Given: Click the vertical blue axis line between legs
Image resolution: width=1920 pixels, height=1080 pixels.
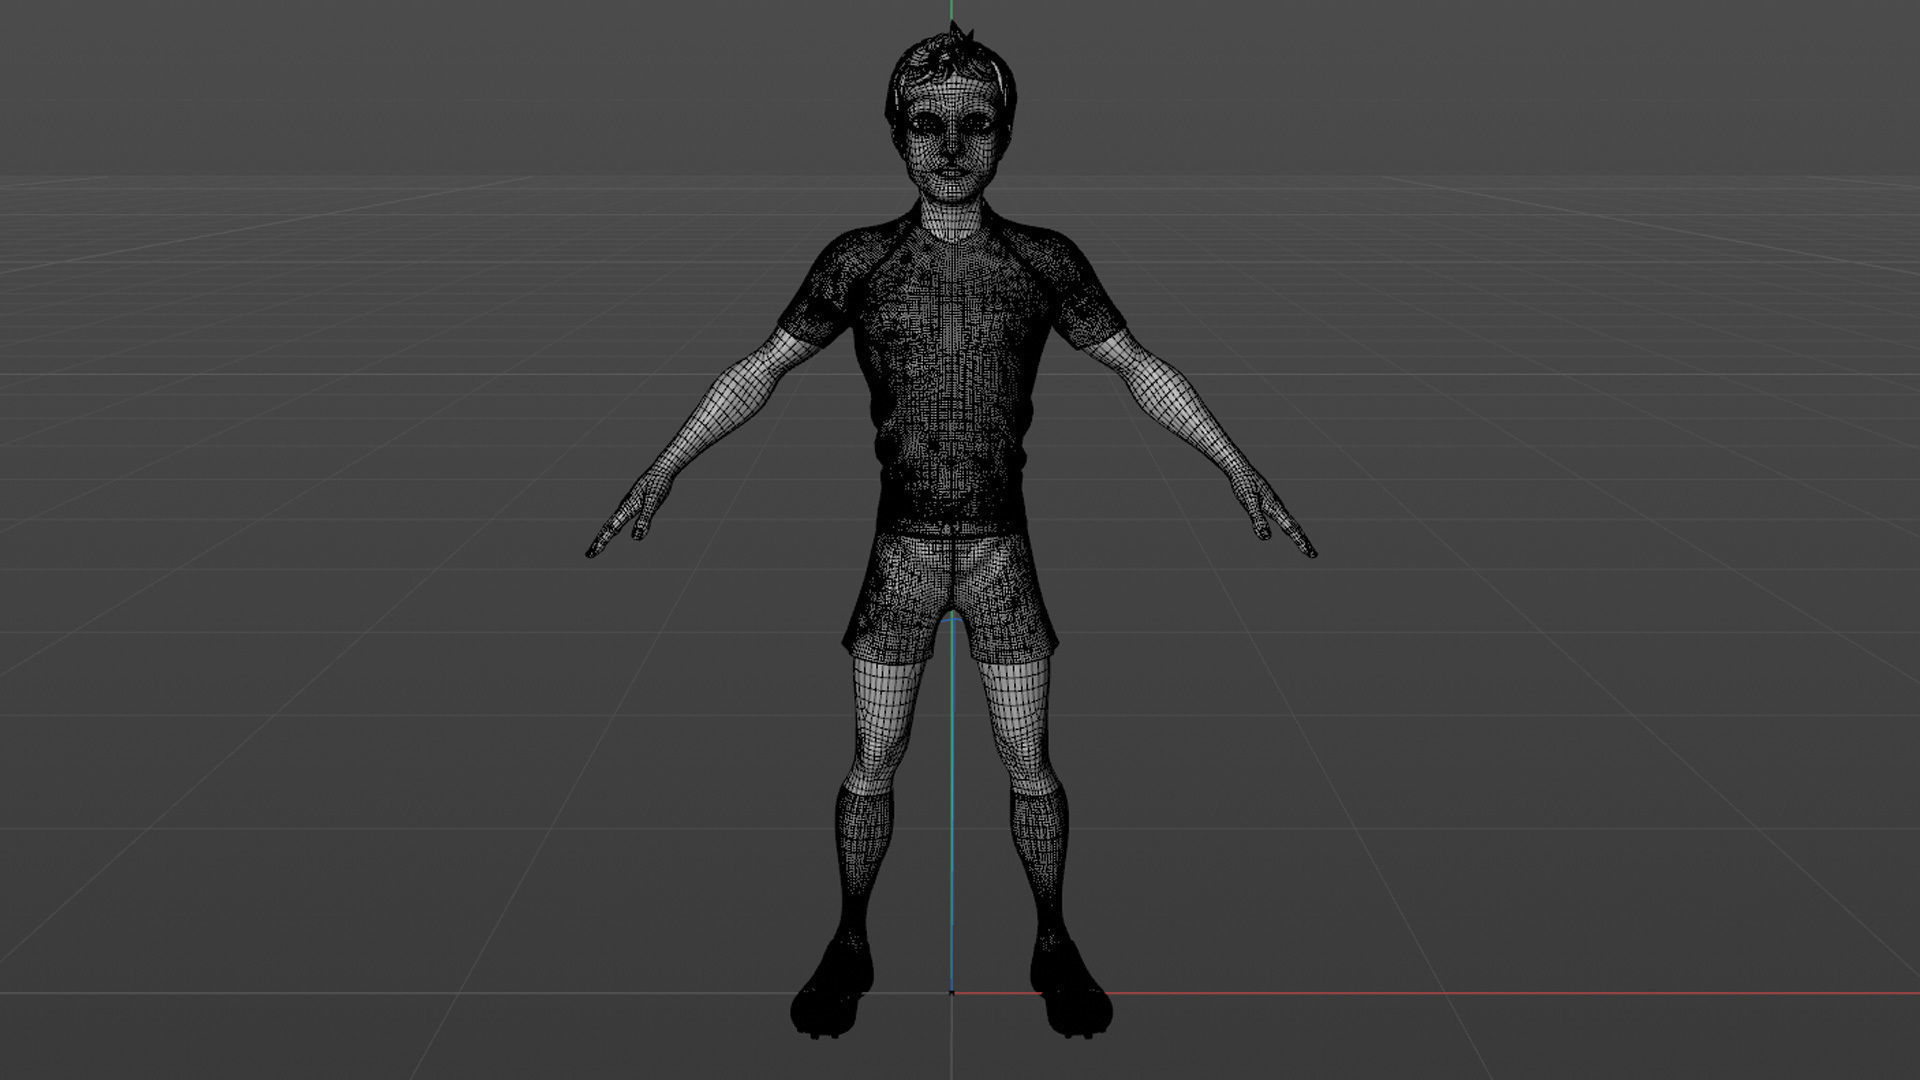Looking at the screenshot, I should (x=952, y=805).
